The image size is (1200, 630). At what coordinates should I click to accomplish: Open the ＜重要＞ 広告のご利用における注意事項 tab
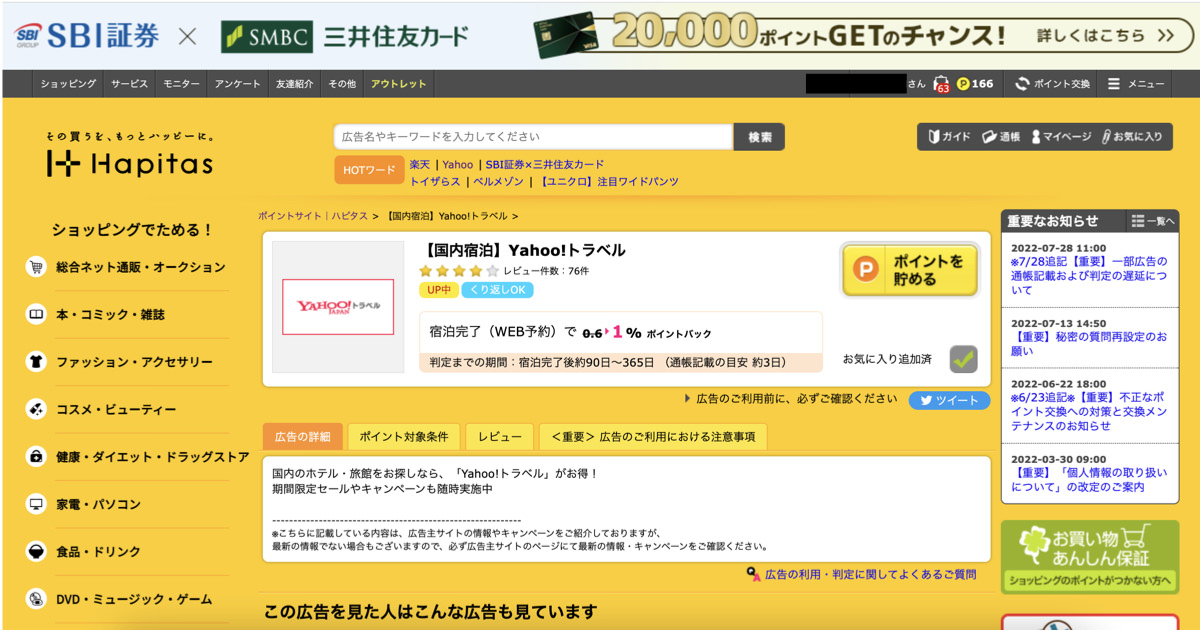tap(654, 437)
